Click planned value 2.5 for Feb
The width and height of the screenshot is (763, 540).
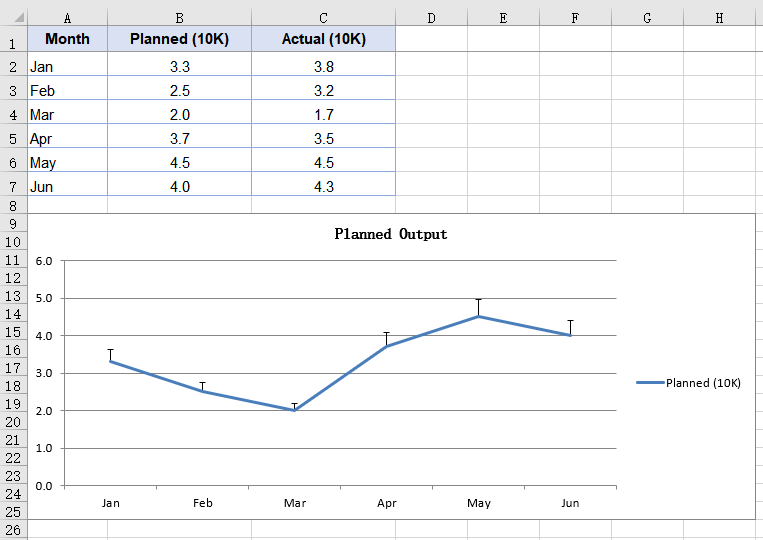click(180, 89)
